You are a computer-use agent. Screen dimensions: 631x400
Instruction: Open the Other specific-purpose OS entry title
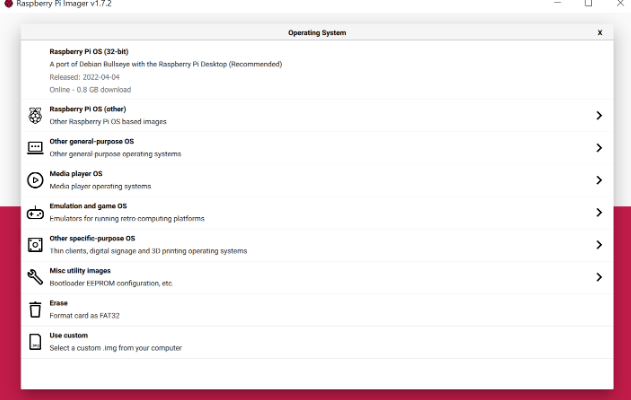(92, 238)
